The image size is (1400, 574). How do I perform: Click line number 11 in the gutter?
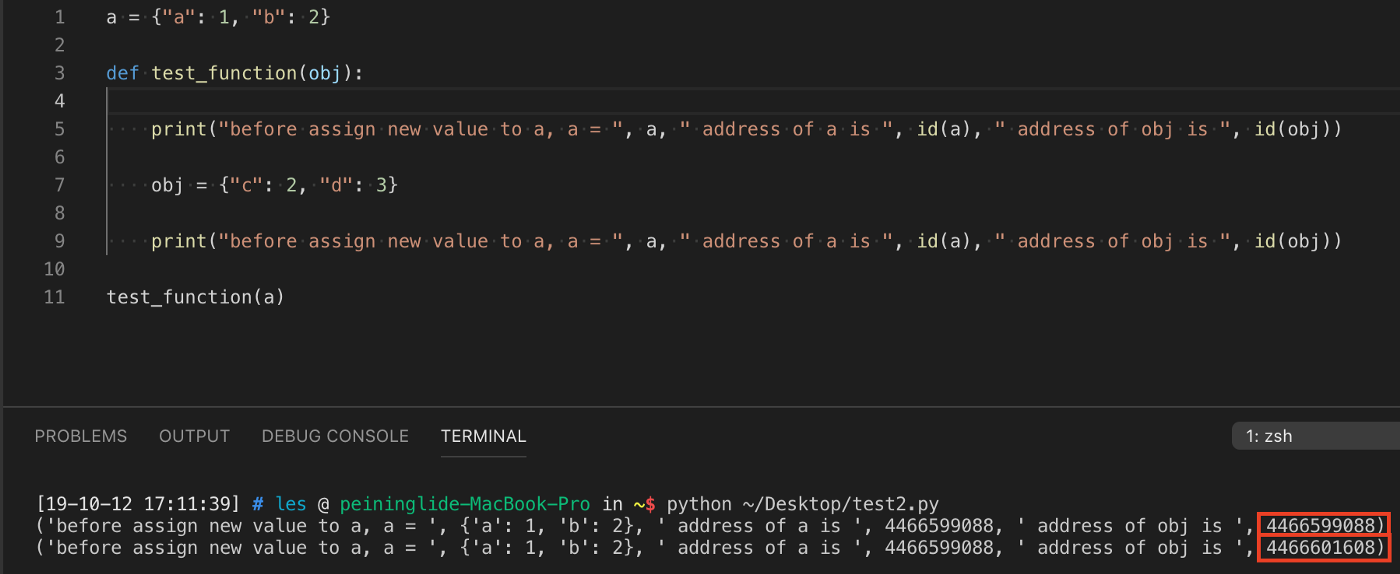tap(54, 297)
